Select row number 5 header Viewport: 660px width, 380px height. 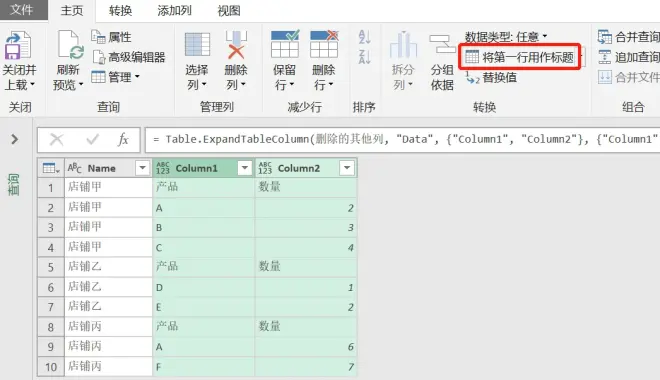(x=51, y=267)
